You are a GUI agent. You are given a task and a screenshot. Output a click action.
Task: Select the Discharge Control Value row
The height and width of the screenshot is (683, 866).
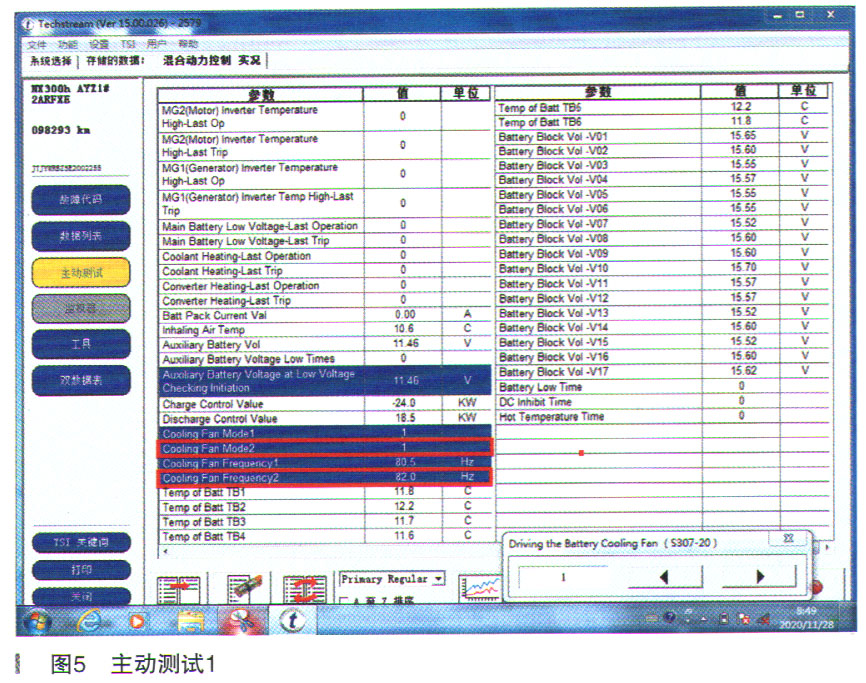coord(325,419)
